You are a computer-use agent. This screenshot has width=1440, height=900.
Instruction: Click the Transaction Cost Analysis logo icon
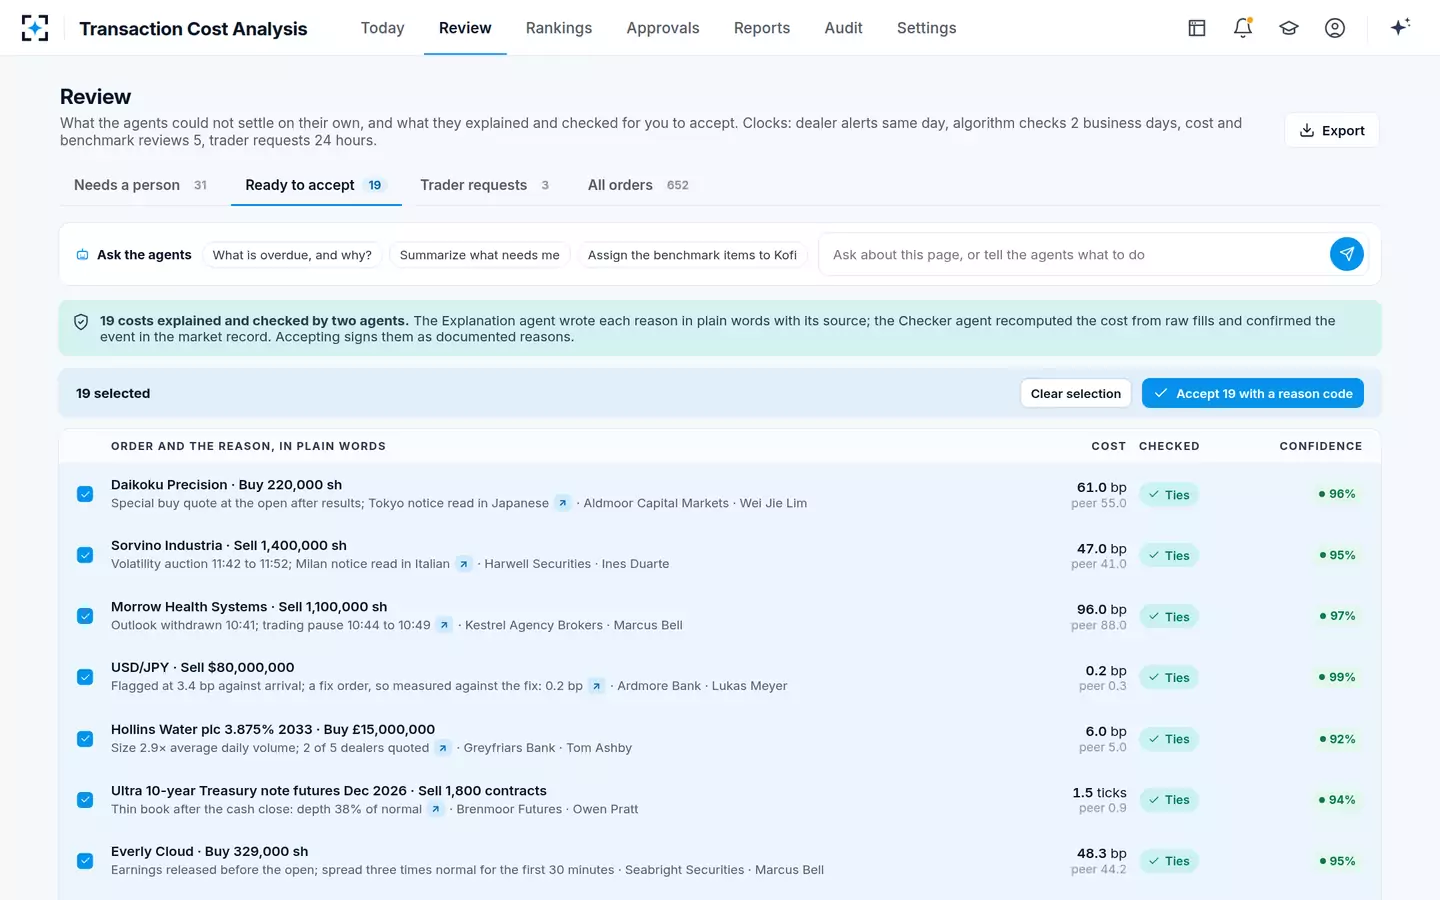(x=35, y=28)
